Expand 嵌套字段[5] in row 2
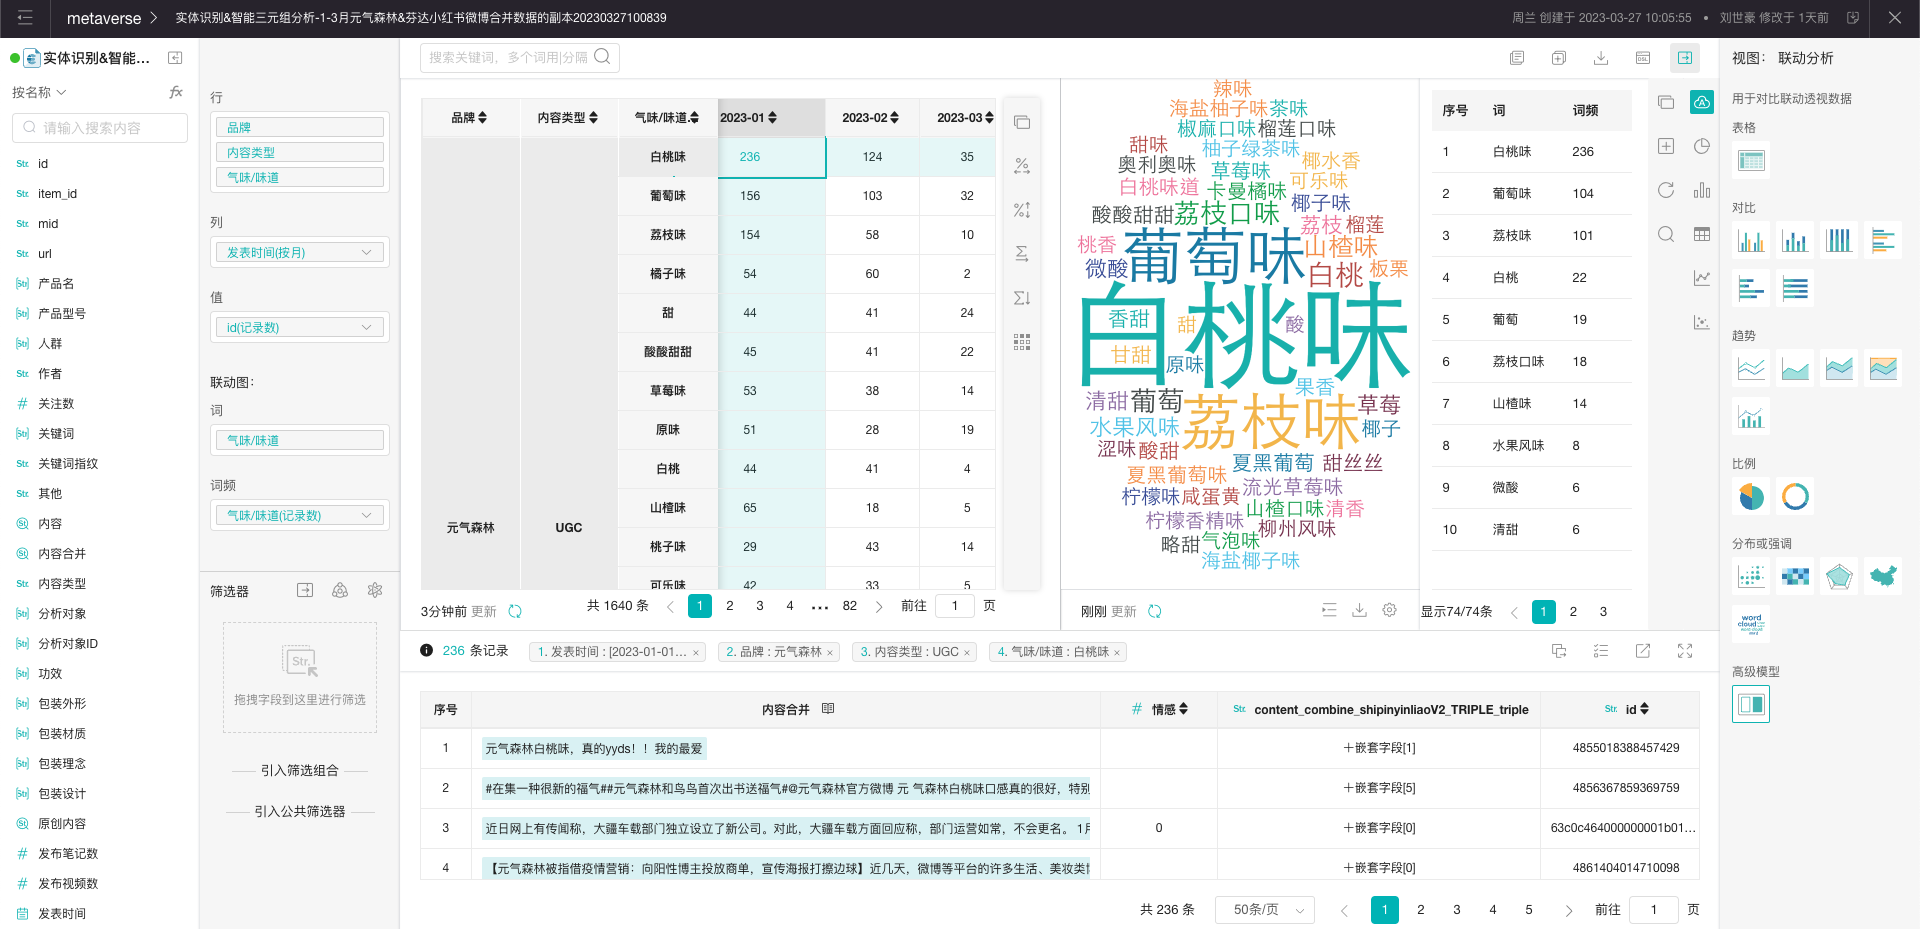This screenshot has width=1920, height=929. tap(1380, 788)
